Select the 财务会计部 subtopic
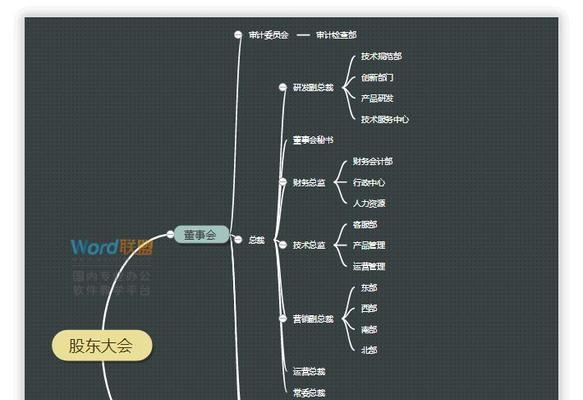Screen dimensions: 583x400 [x=373, y=161]
